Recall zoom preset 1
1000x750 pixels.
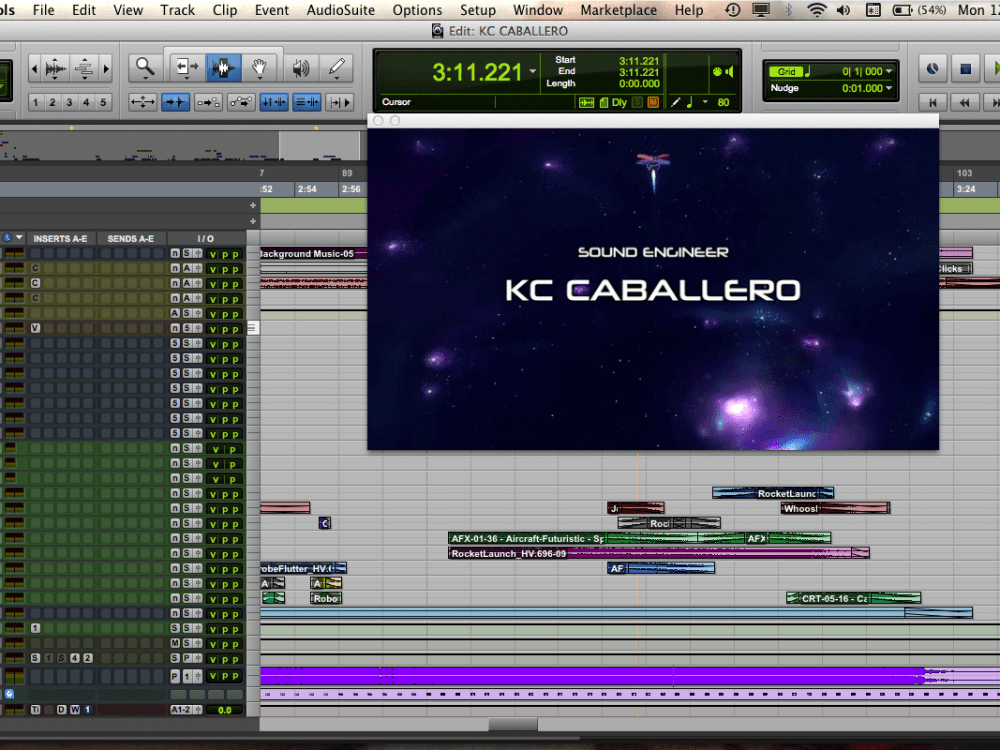click(36, 102)
